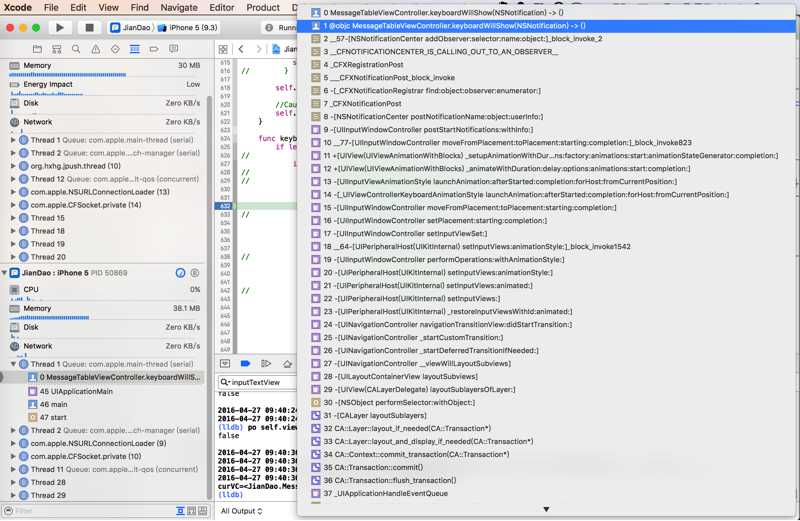This screenshot has height=521, width=800.
Task: Select frame 47 start in navigator
Action: click(102, 417)
